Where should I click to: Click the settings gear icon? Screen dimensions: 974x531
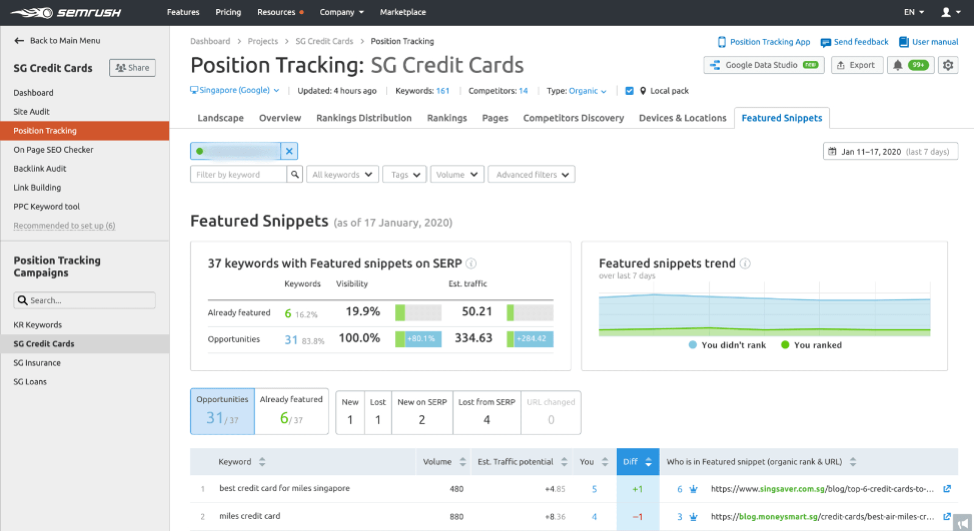(x=948, y=65)
